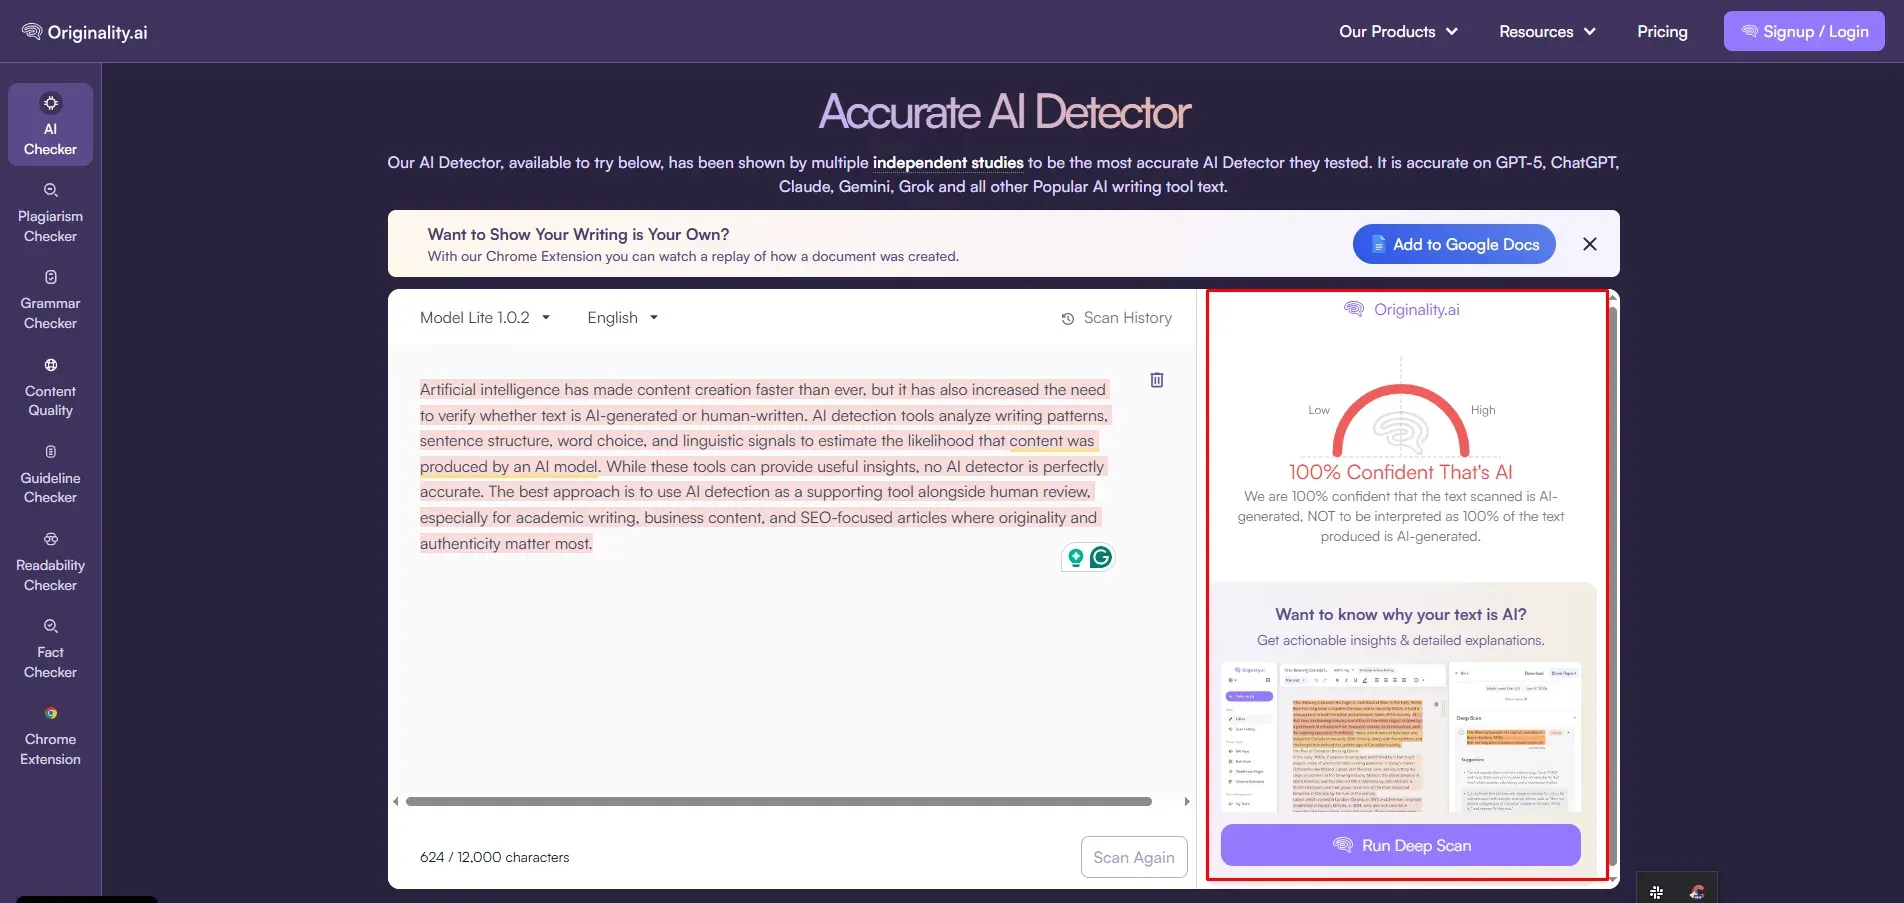Open the Chrome Extension sidebar link
The width and height of the screenshot is (1904, 903).
point(50,736)
